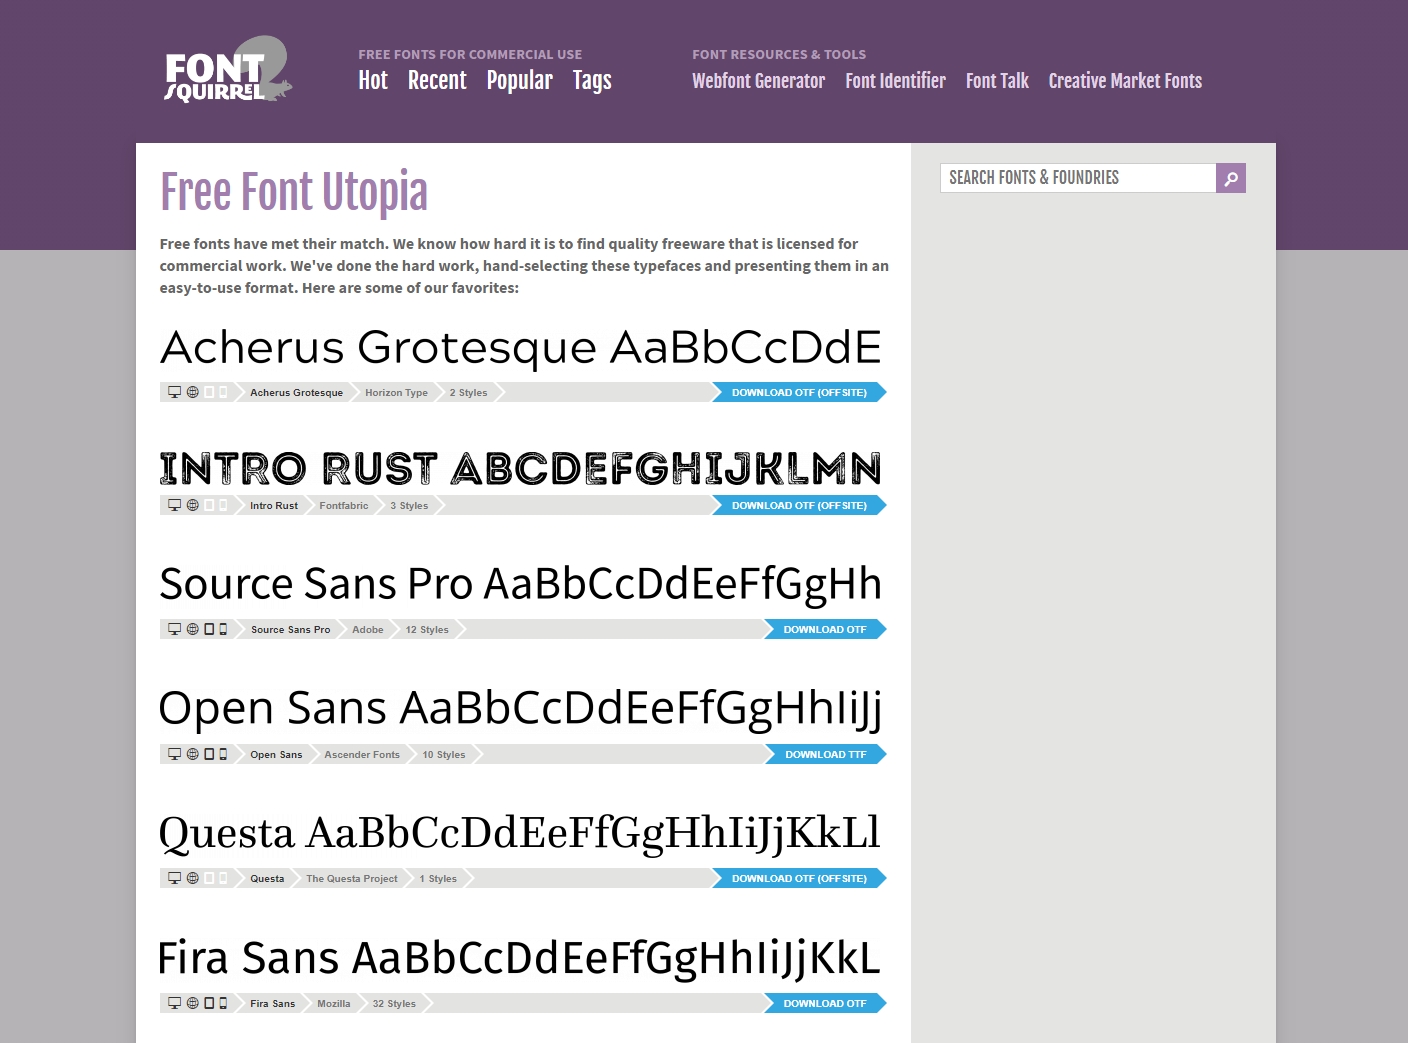Screen dimensions: 1408x1043
Task: Click web globe icon in Fira Sans row
Action: coord(193,1003)
